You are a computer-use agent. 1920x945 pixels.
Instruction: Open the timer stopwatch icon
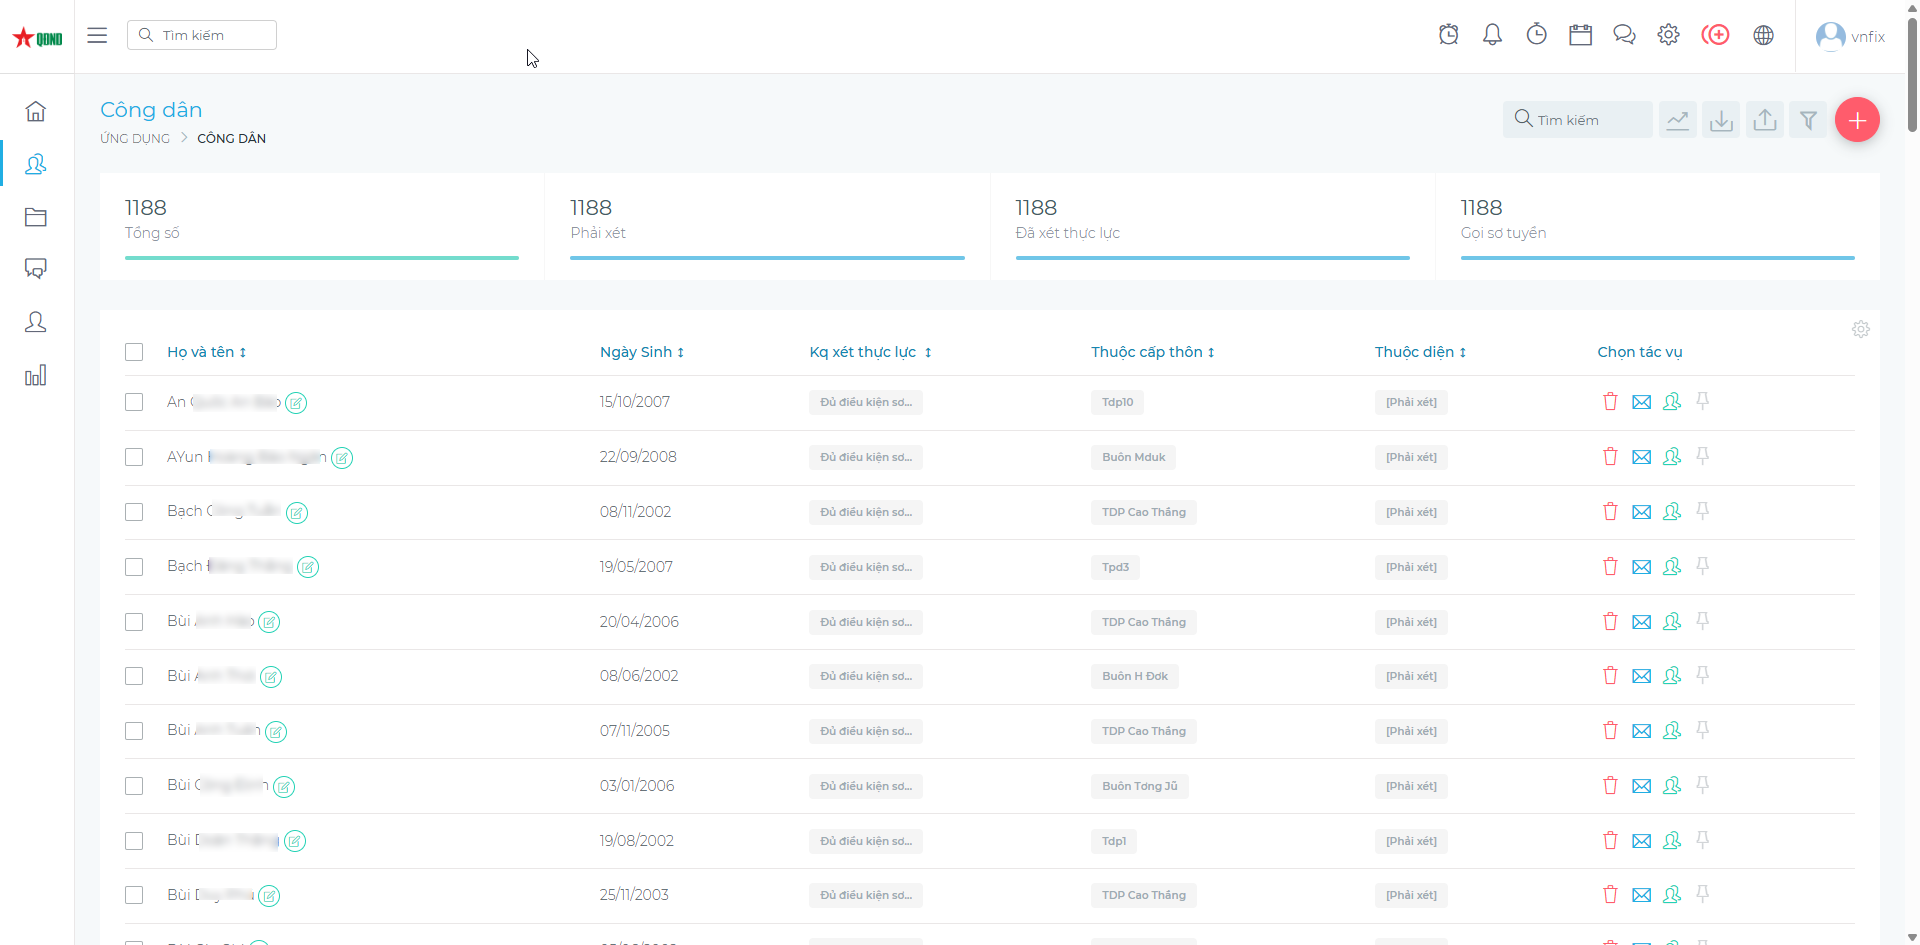tap(1536, 35)
